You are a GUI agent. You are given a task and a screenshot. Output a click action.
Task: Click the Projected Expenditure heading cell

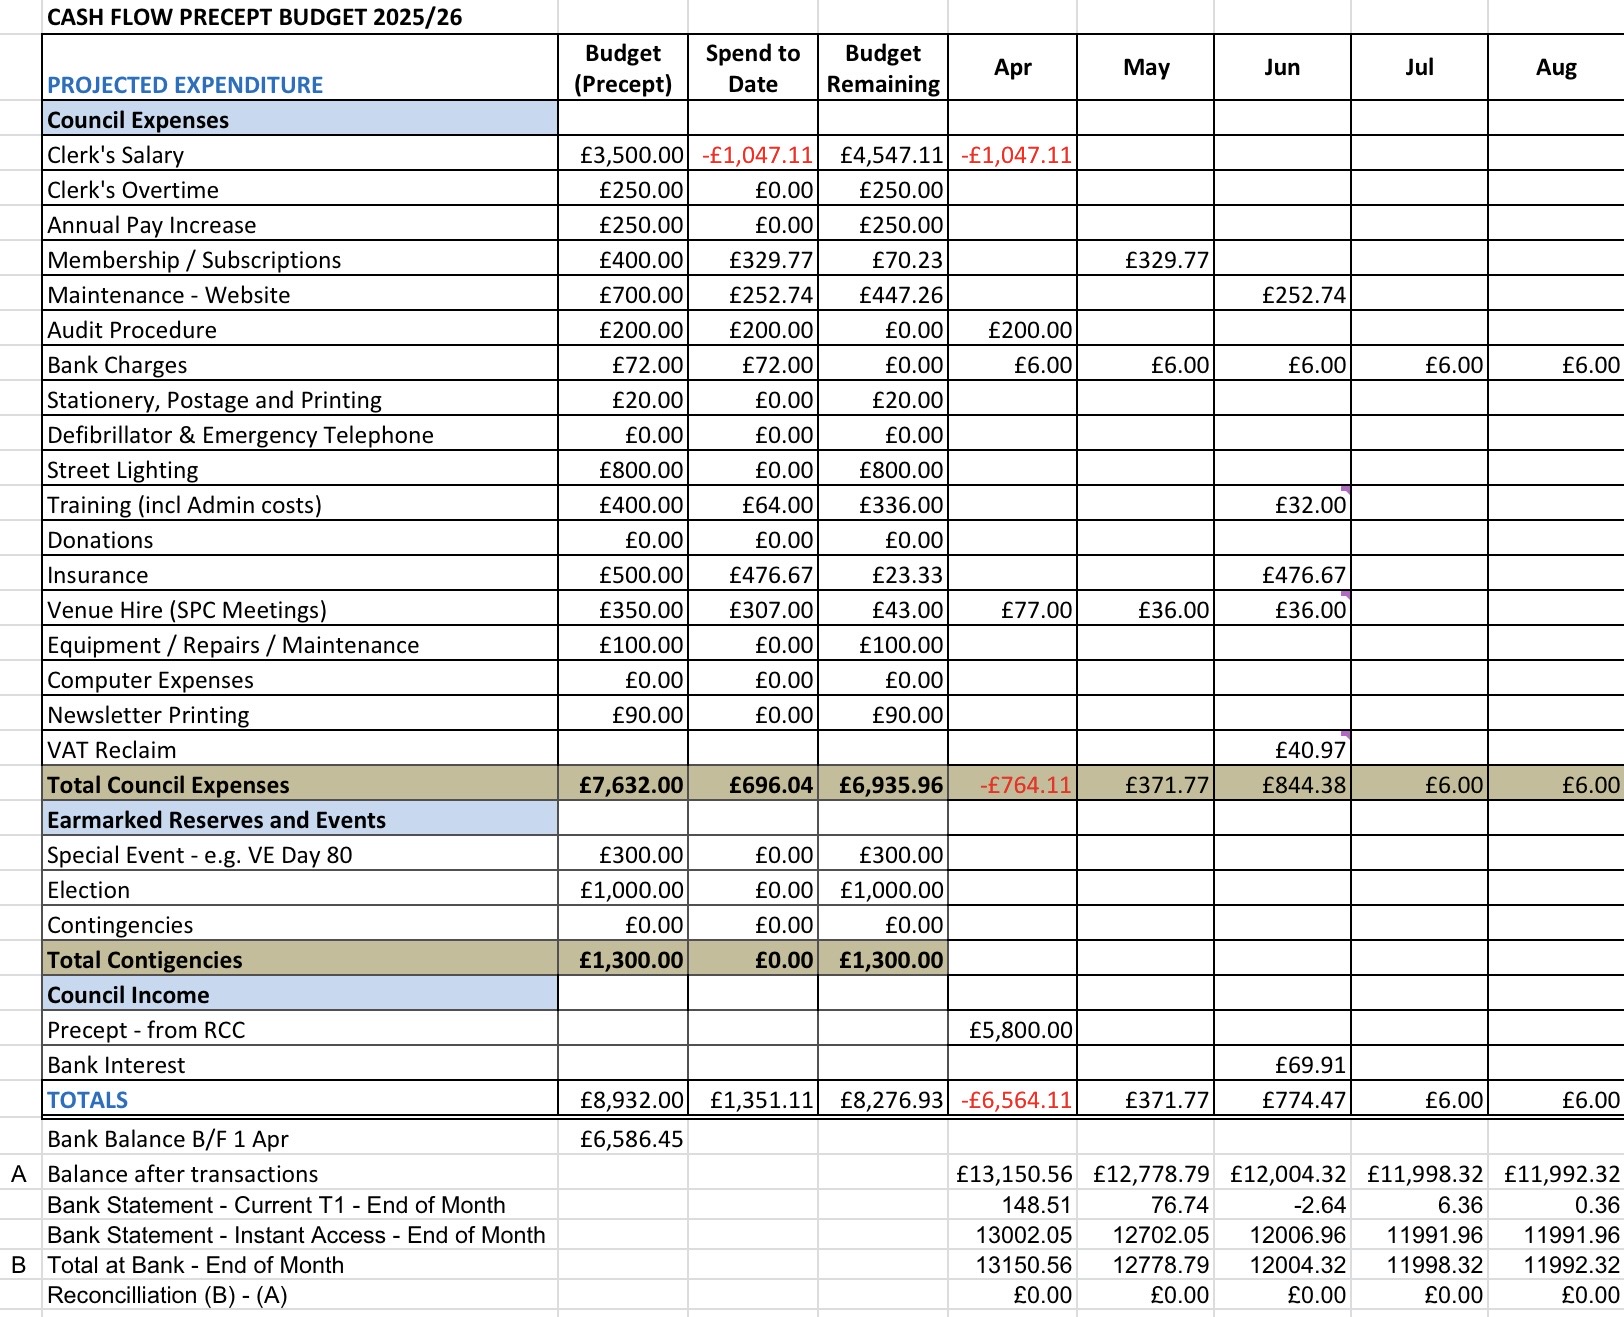pyautogui.click(x=185, y=85)
